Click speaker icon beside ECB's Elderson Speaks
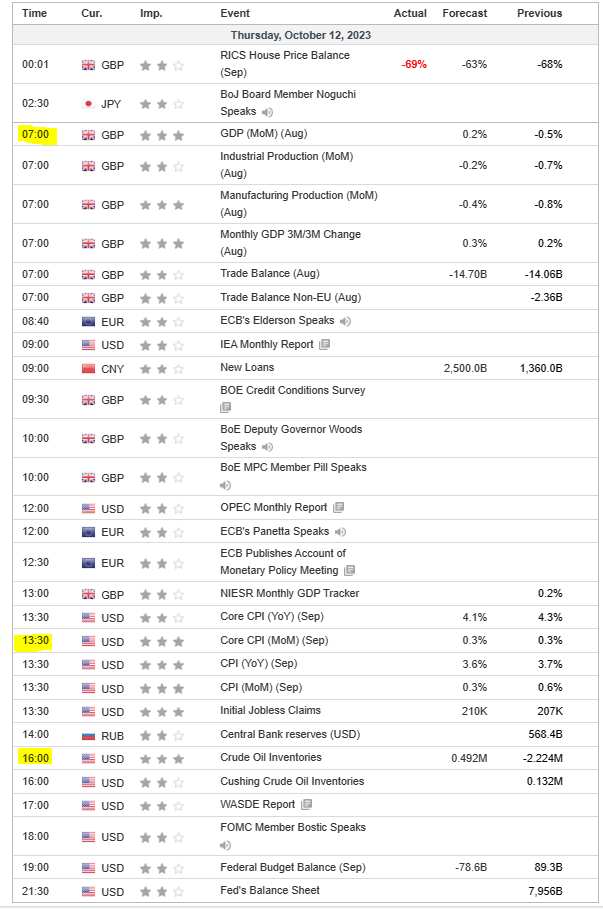Image resolution: width=603 pixels, height=909 pixels. [x=345, y=322]
